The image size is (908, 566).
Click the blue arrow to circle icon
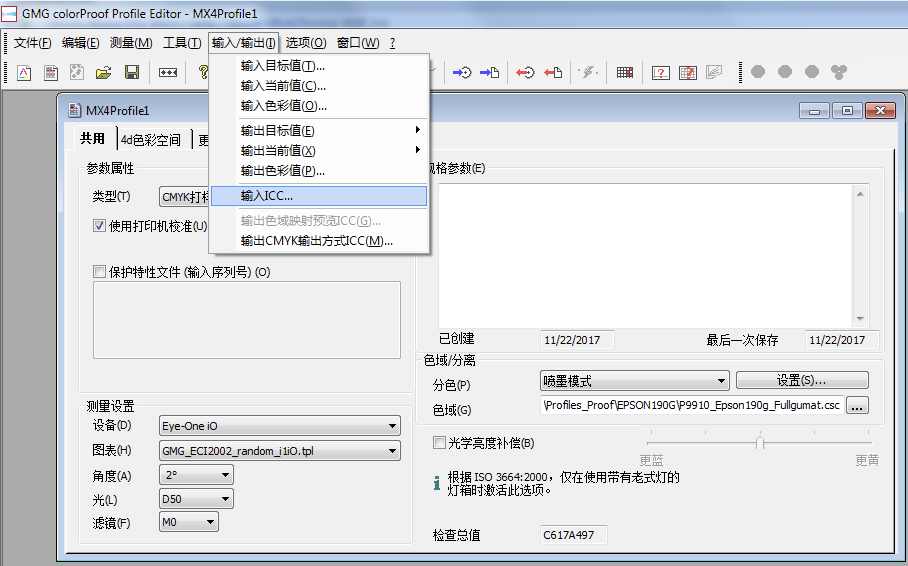pyautogui.click(x=462, y=72)
